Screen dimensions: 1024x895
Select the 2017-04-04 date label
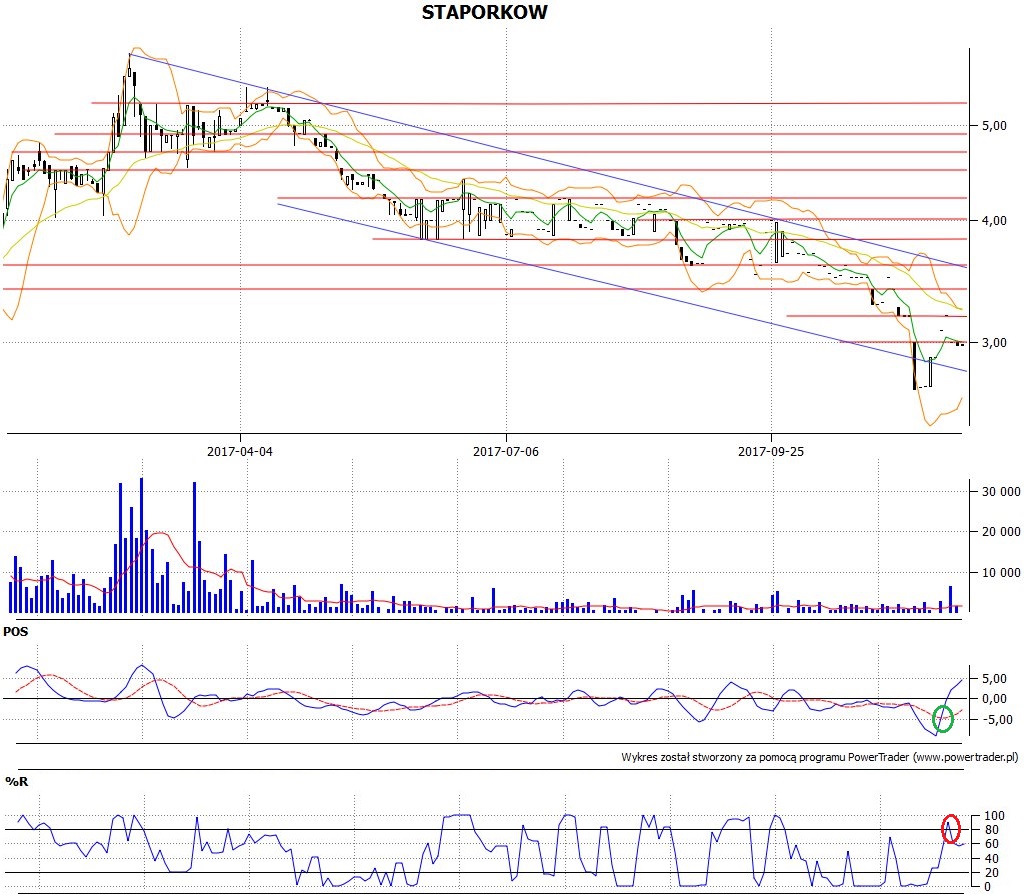pyautogui.click(x=240, y=451)
